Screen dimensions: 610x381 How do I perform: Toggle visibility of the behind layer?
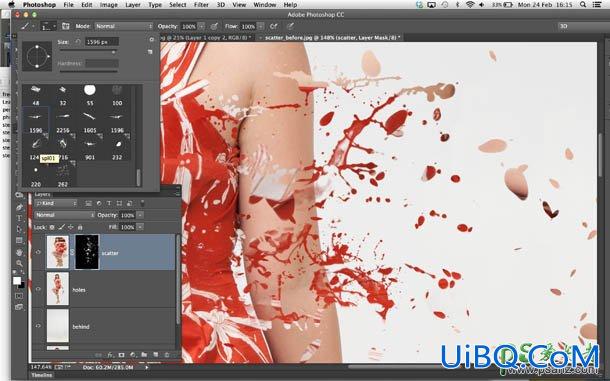click(38, 326)
